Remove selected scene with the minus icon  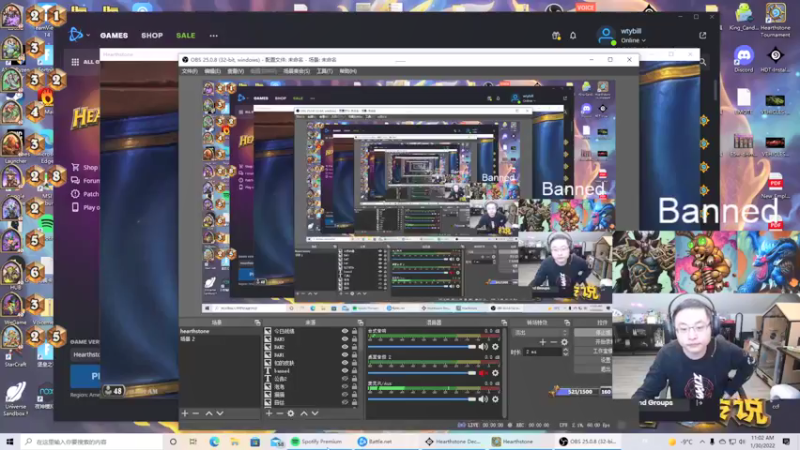pyautogui.click(x=196, y=413)
